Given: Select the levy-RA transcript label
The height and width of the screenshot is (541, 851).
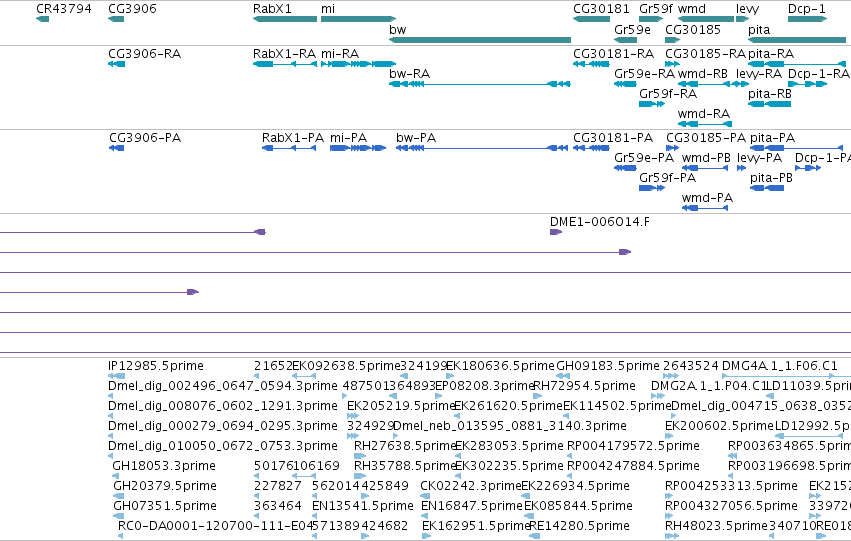Looking at the screenshot, I should 759,74.
